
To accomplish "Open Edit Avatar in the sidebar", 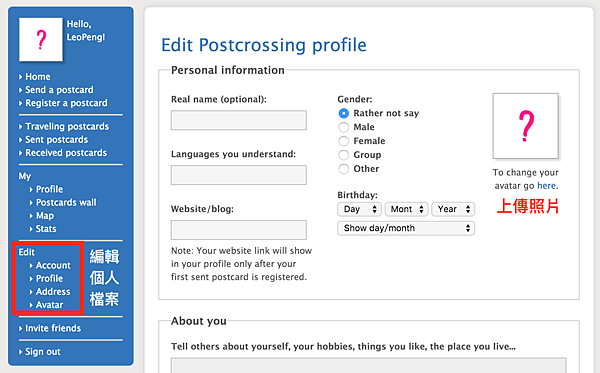I will 49,305.
